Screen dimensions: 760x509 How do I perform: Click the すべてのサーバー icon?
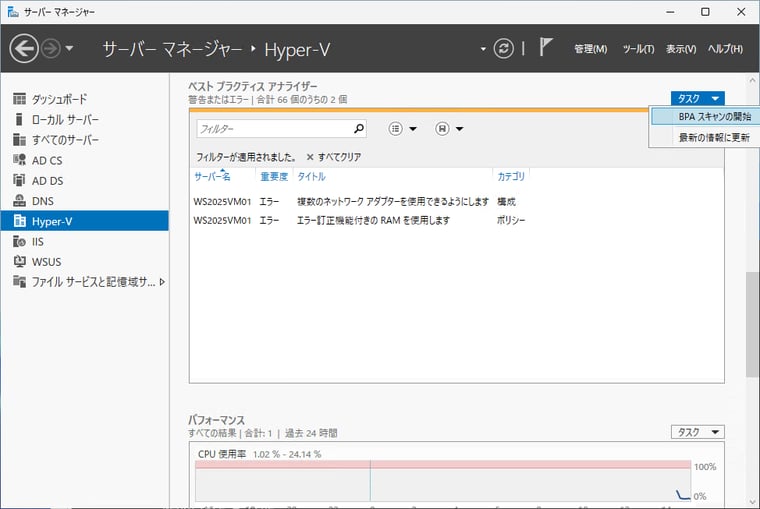click(x=19, y=140)
